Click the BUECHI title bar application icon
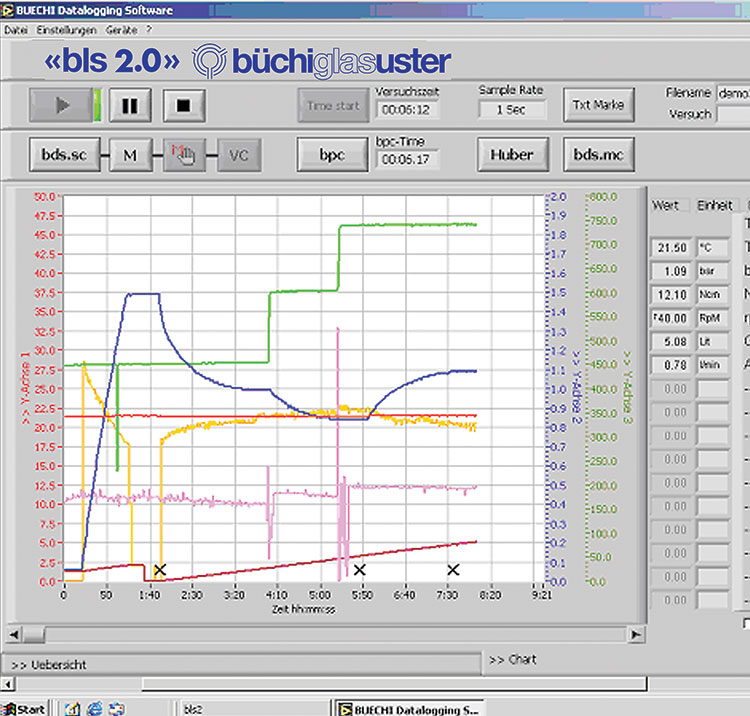This screenshot has width=750, height=716. [7, 10]
